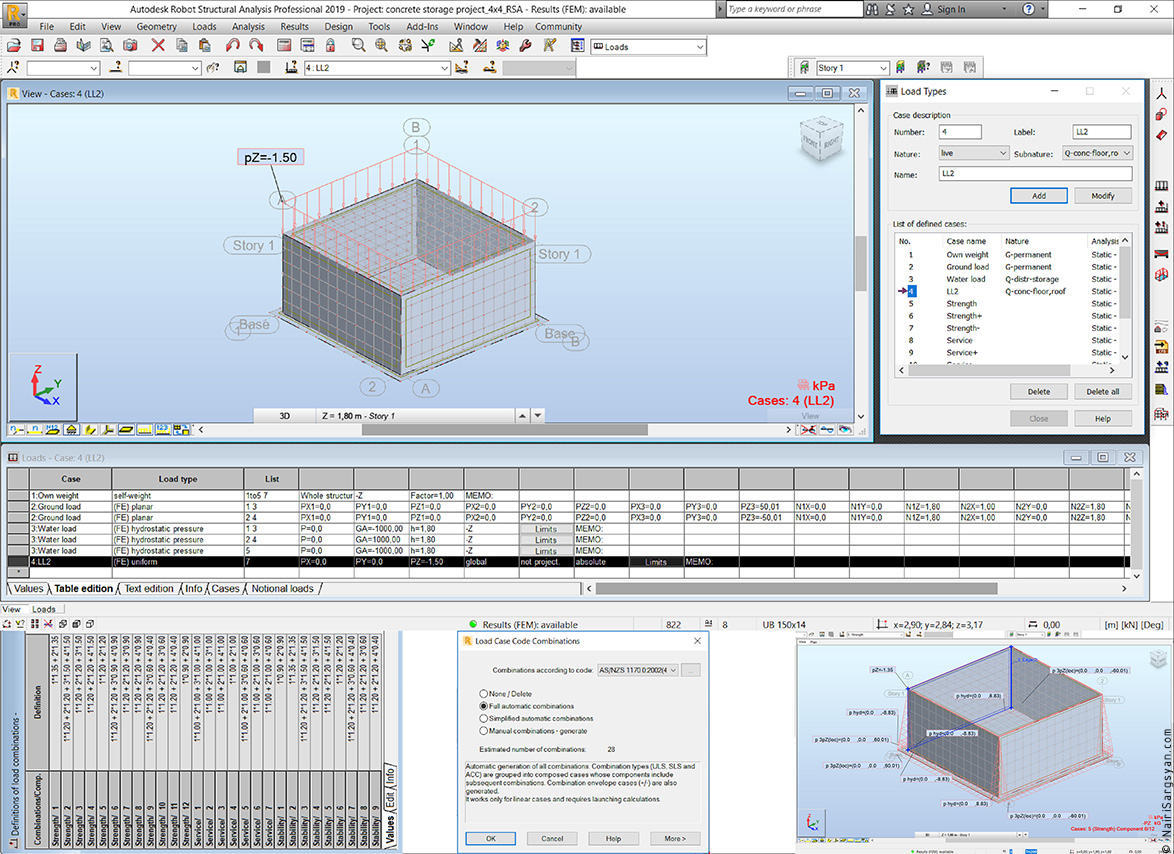Viewport: 1174px width, 854px height.
Task: Click the red padlock results lock icon
Action: point(330,46)
